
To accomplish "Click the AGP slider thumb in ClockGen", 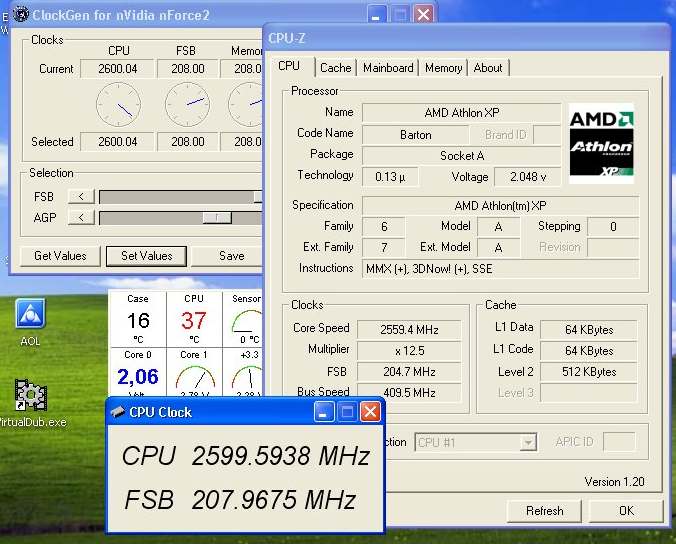I will [x=217, y=217].
